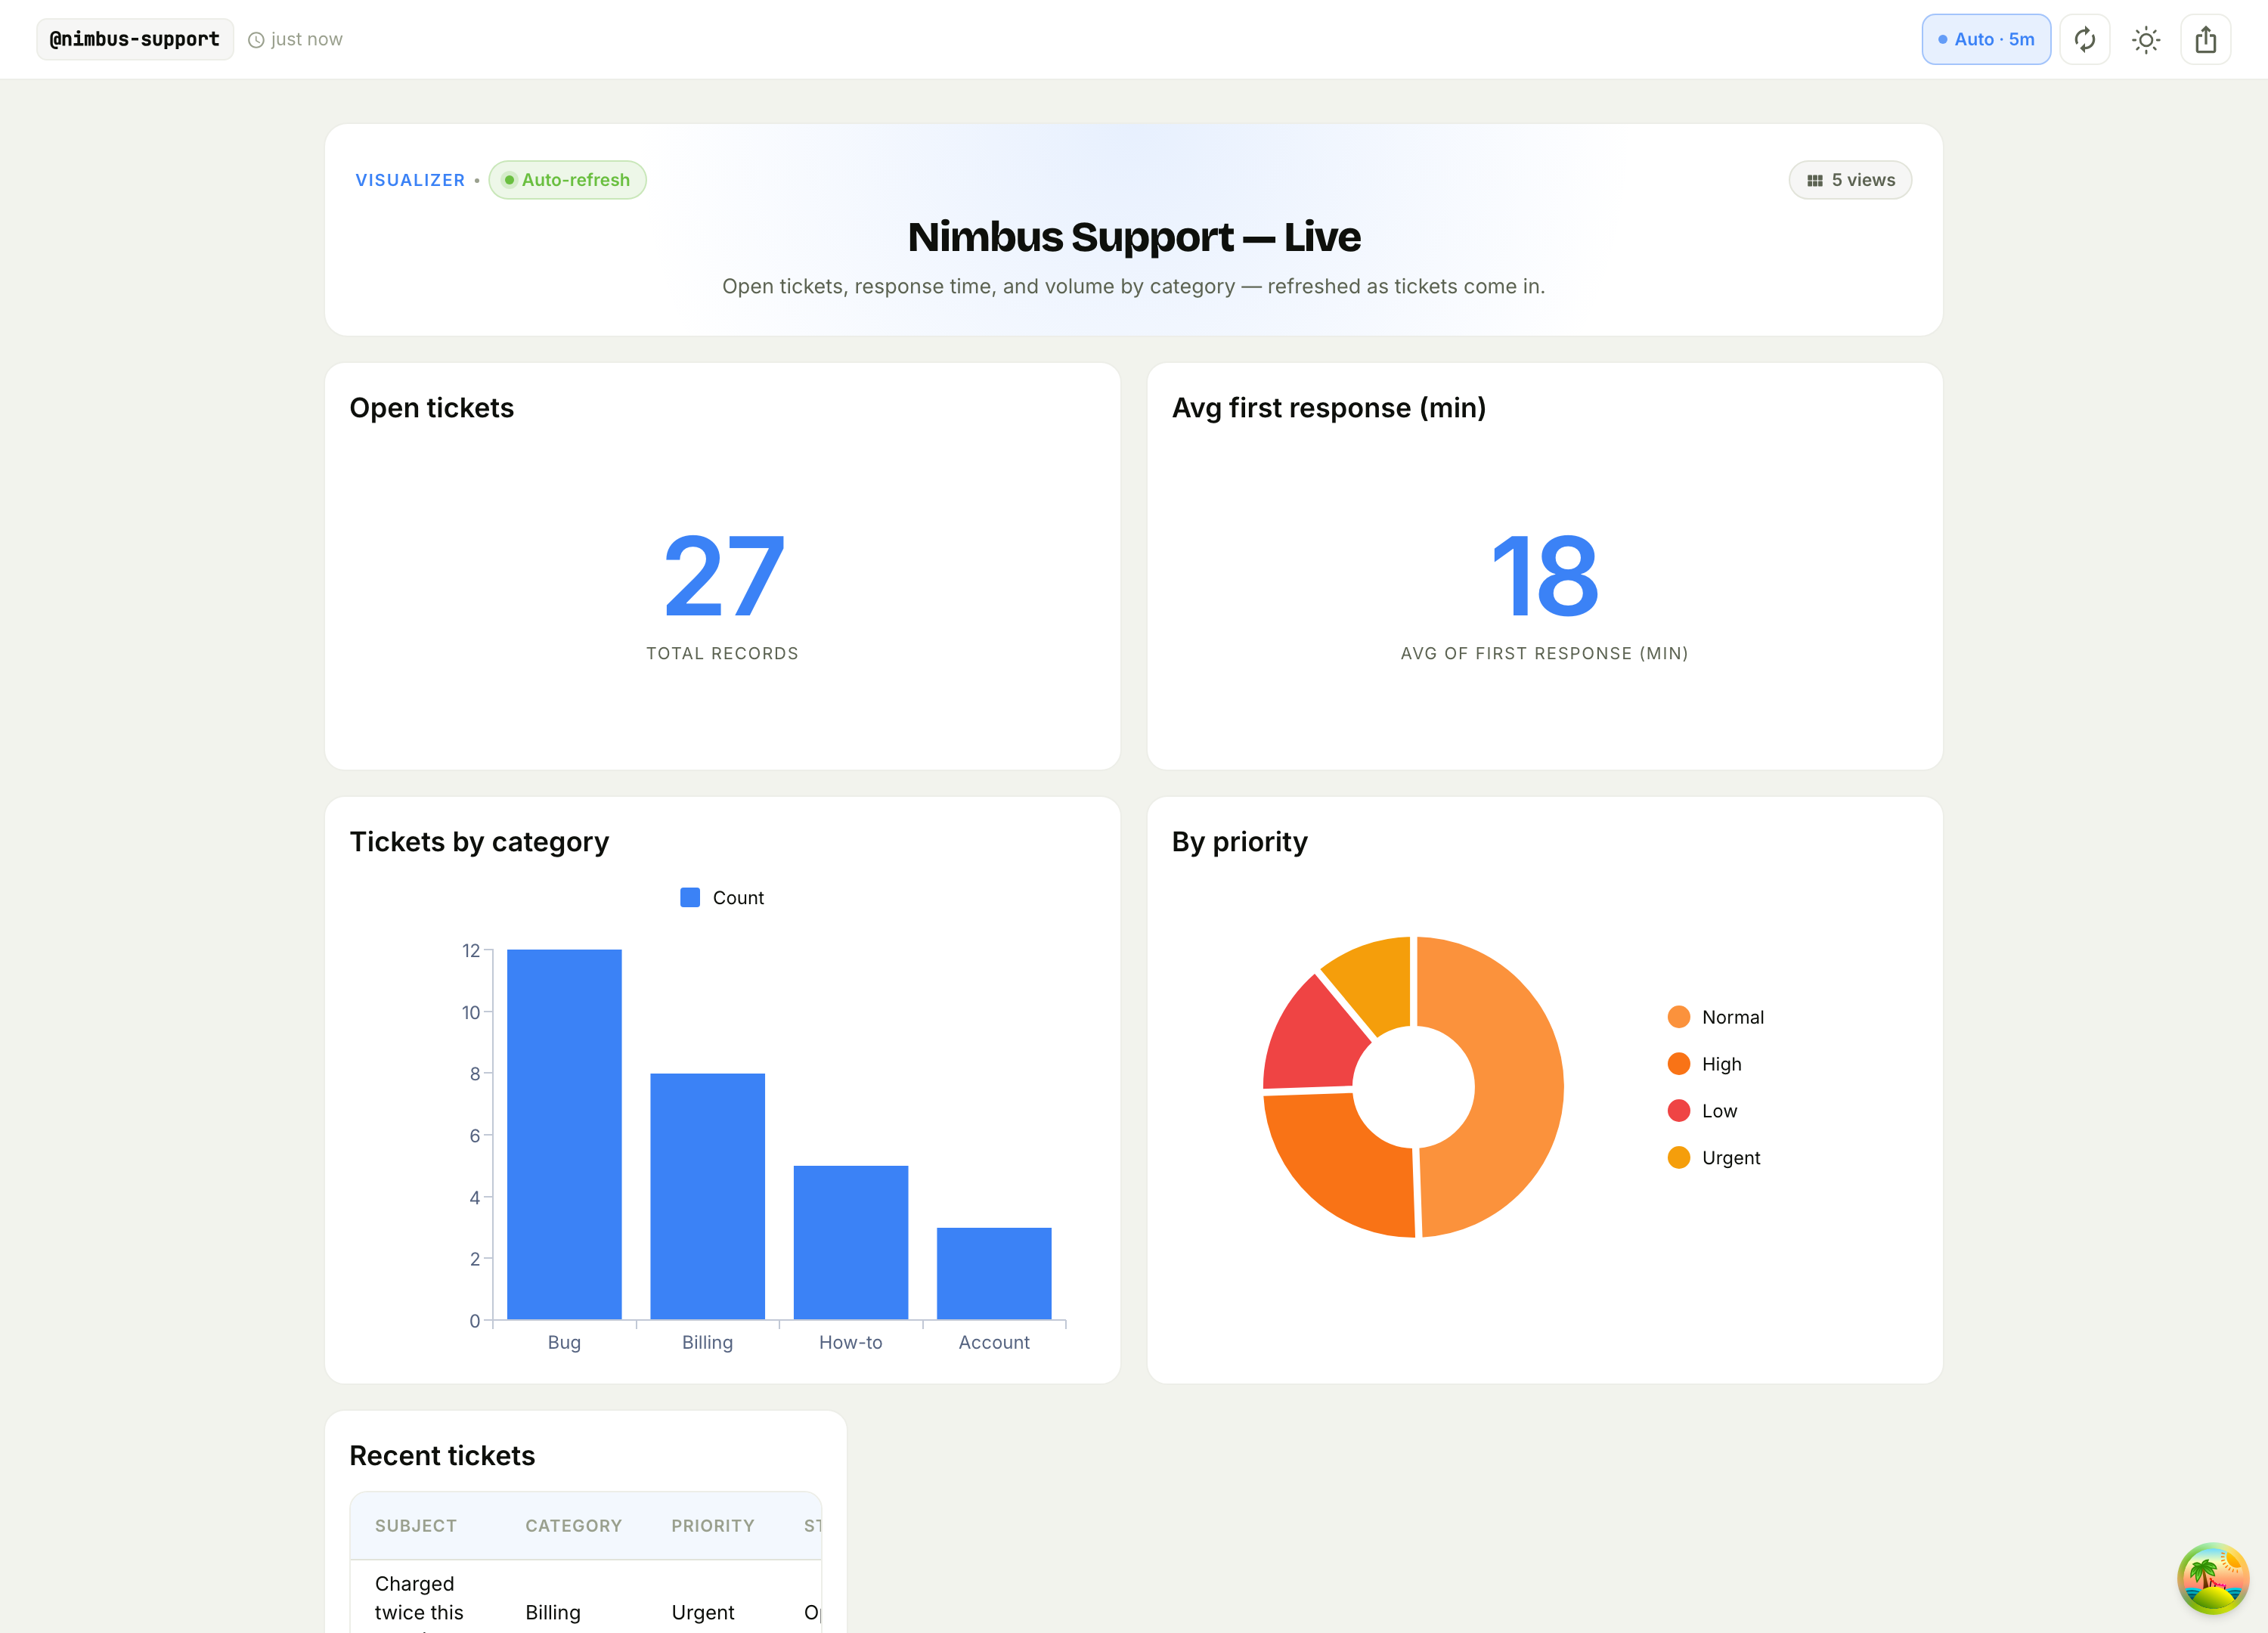Image resolution: width=2268 pixels, height=1633 pixels.
Task: Click the Tickets by category heading
Action: tap(478, 842)
